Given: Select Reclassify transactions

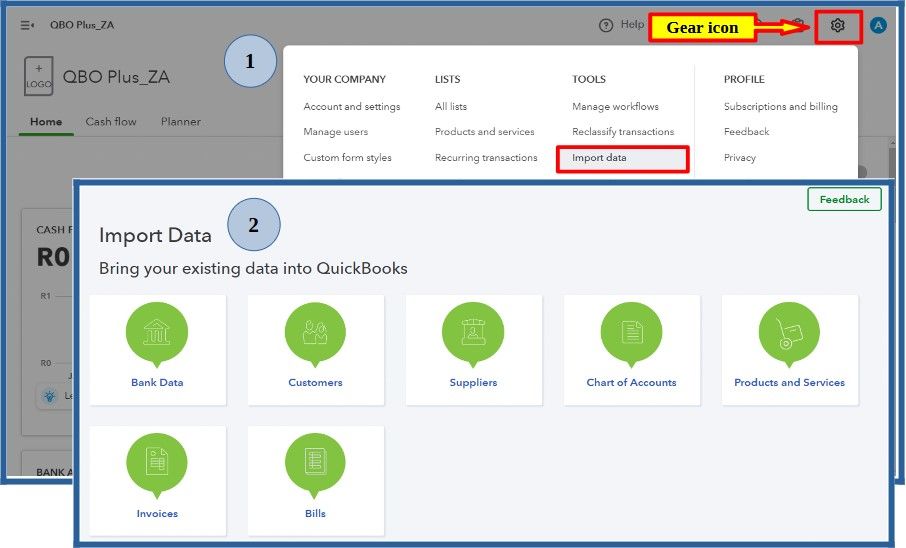Looking at the screenshot, I should (623, 132).
